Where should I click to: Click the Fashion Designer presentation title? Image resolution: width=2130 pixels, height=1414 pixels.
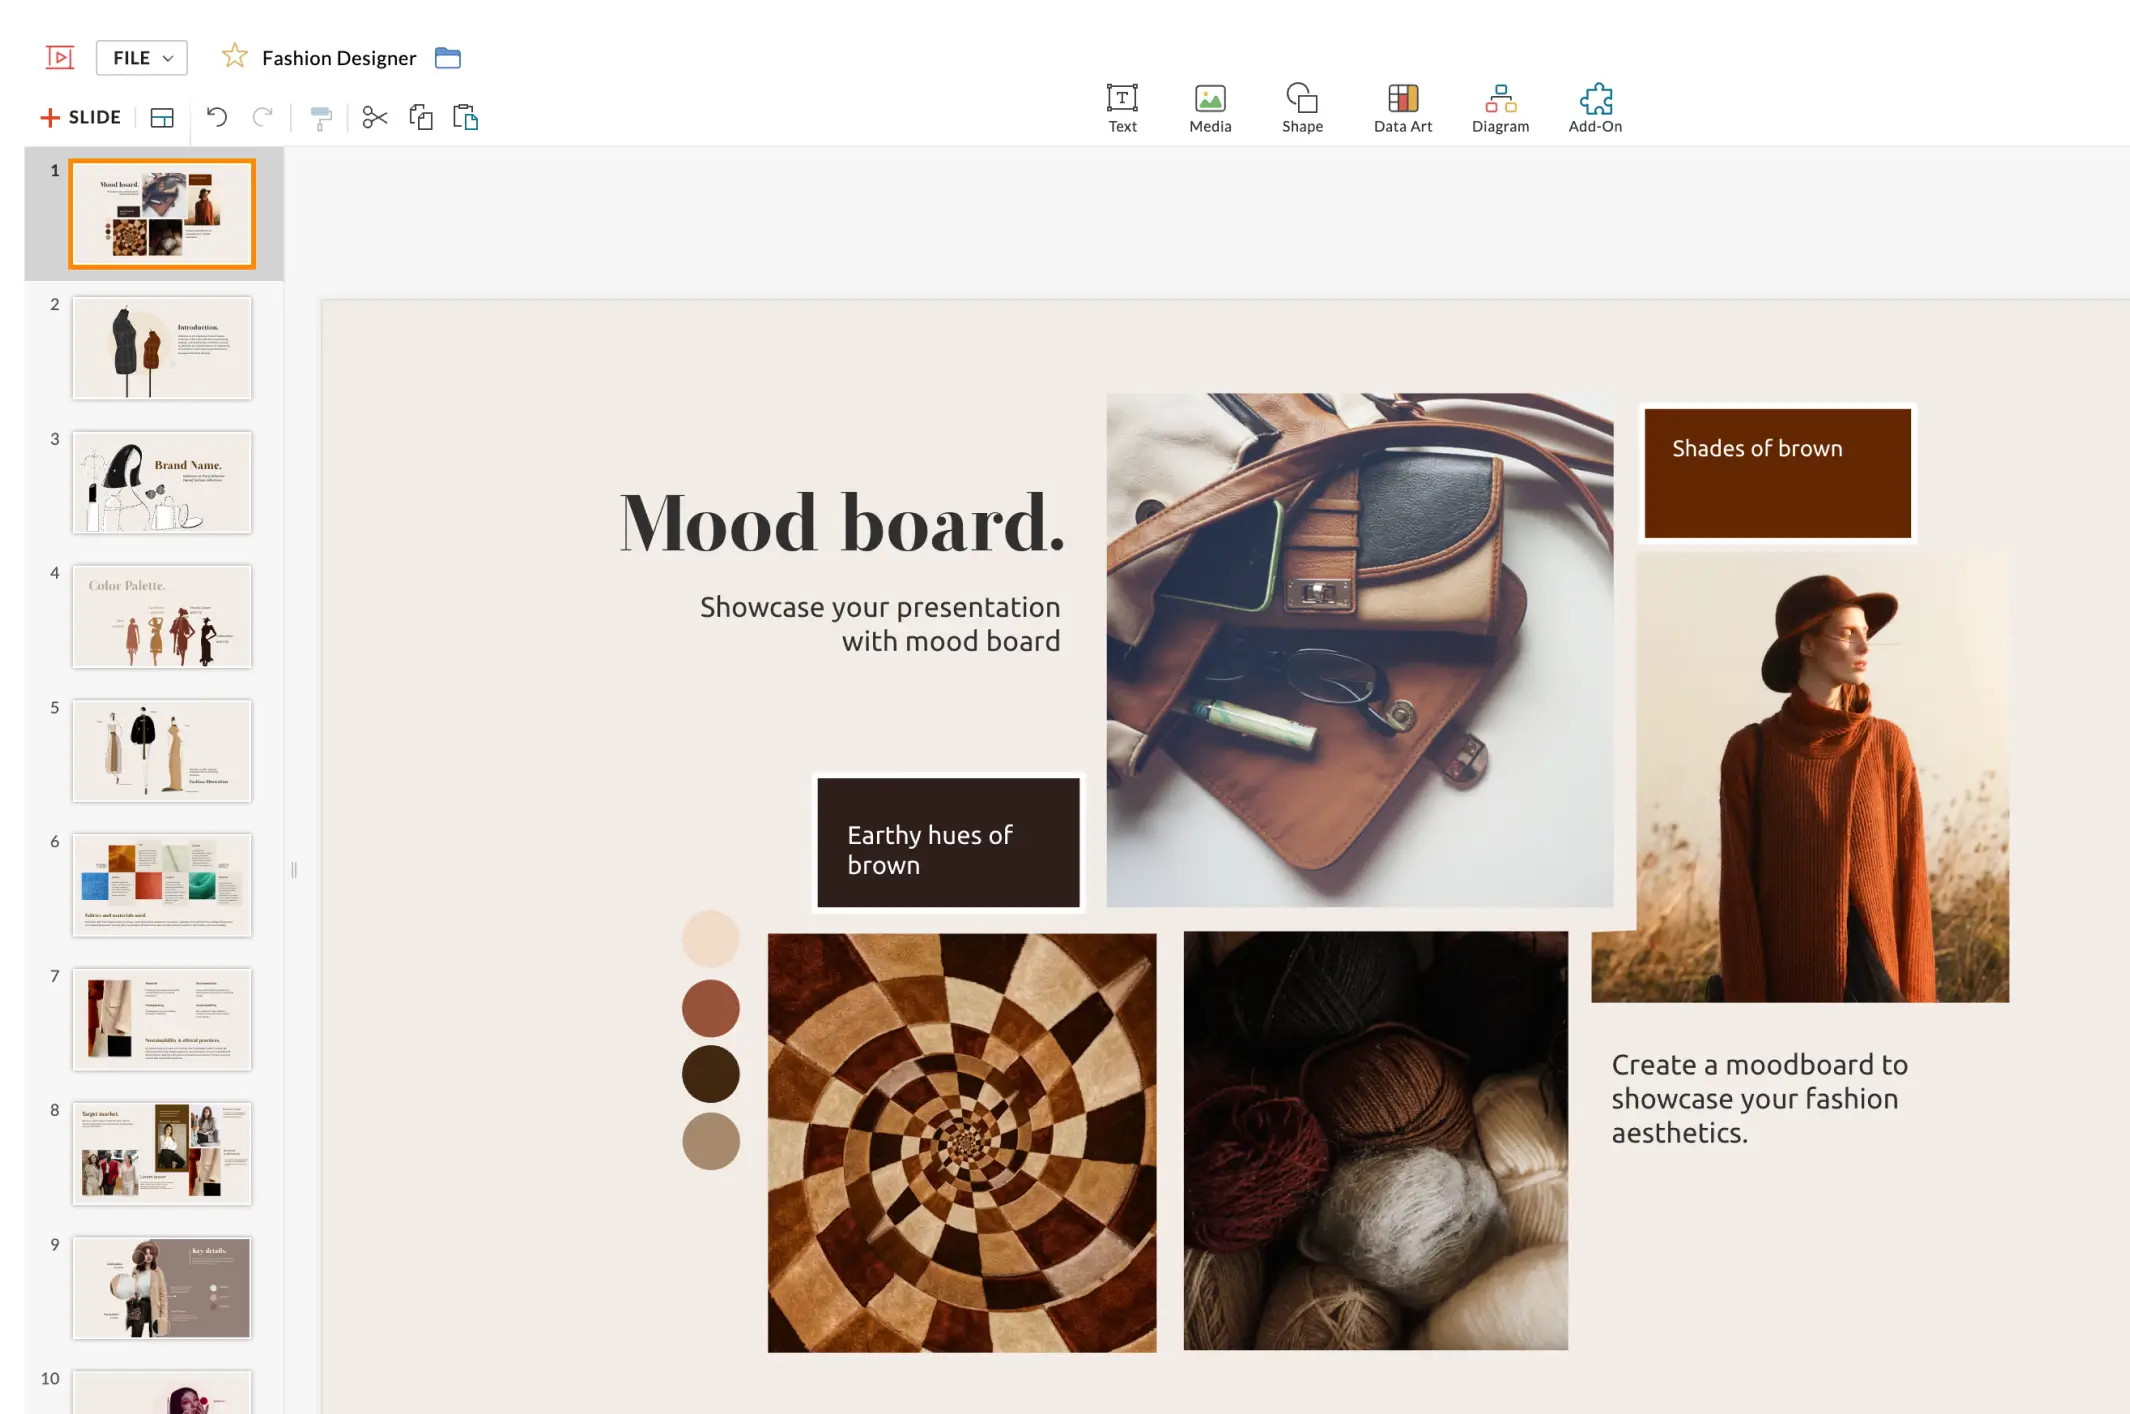[x=339, y=58]
